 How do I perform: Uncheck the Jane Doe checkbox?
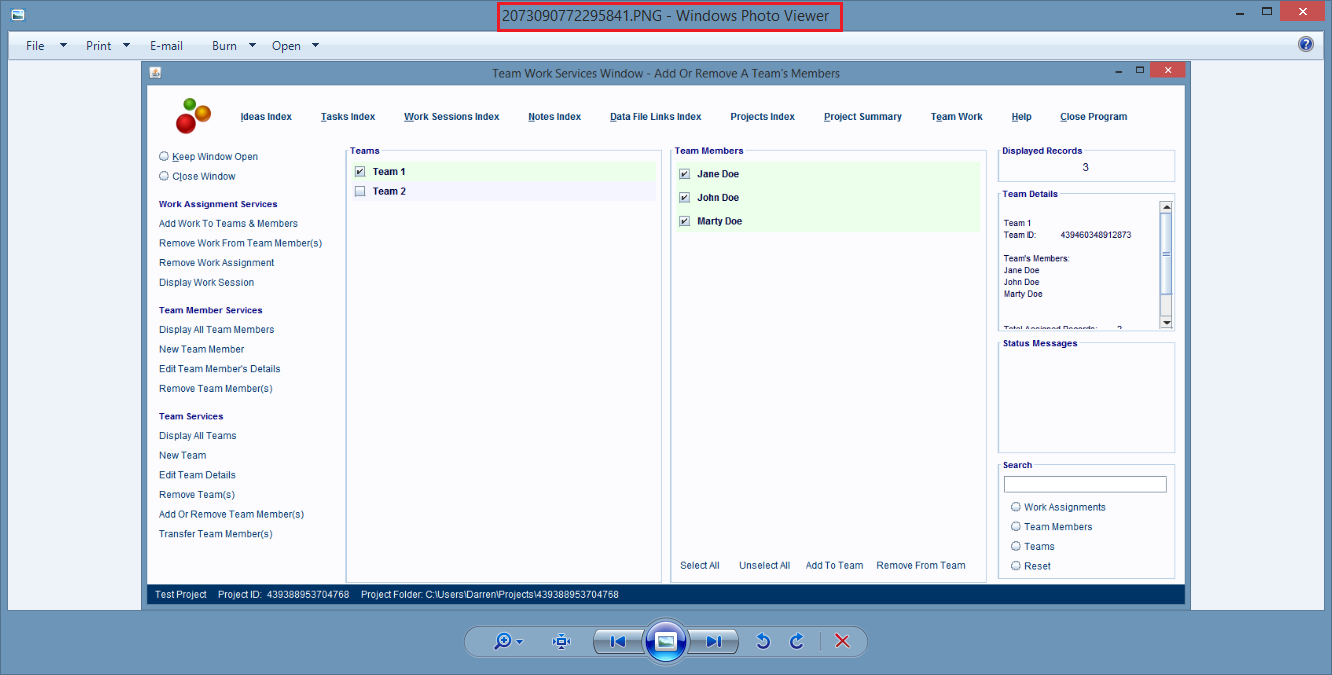pyautogui.click(x=685, y=174)
